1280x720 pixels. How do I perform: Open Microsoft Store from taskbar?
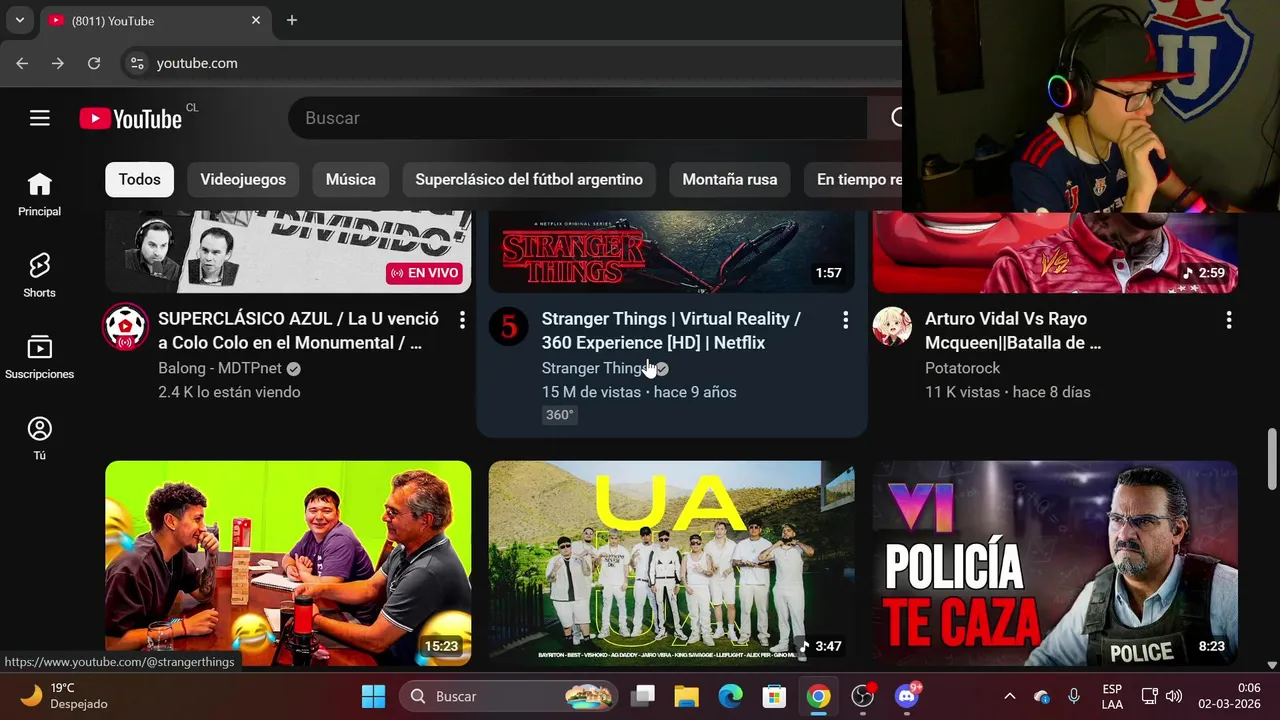(774, 696)
